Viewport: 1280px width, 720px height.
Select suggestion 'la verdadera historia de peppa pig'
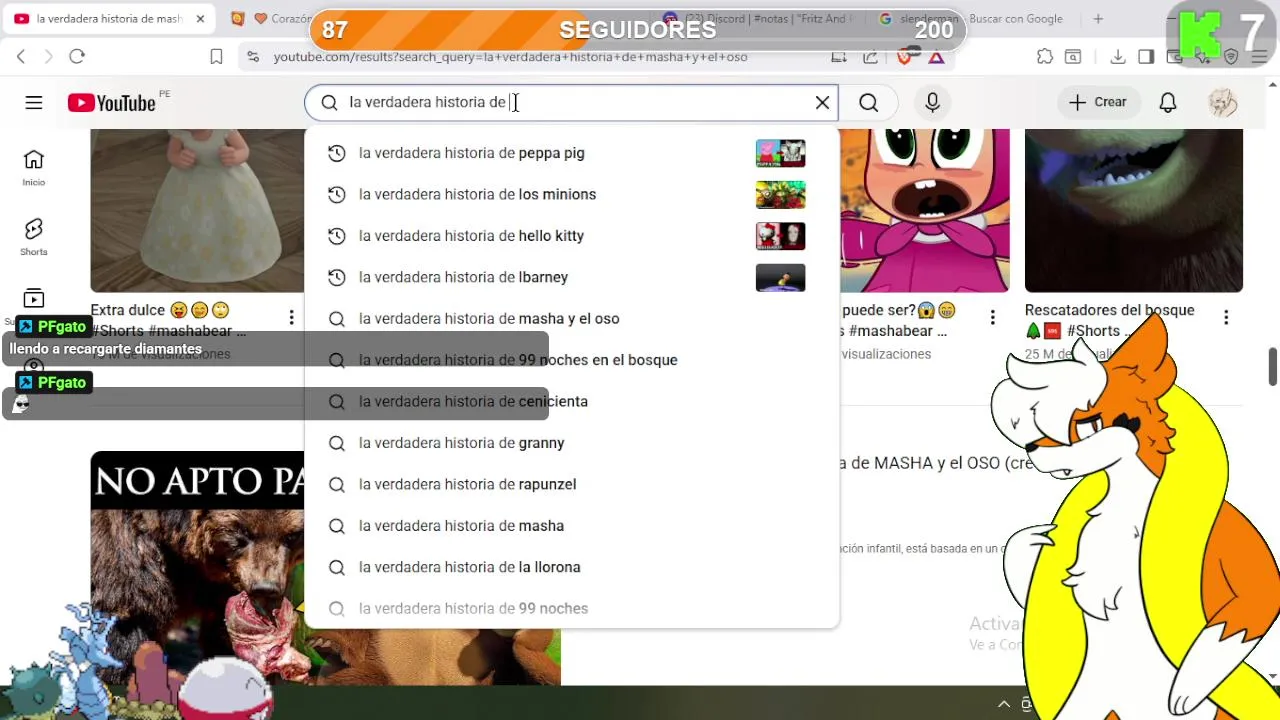[x=571, y=153]
